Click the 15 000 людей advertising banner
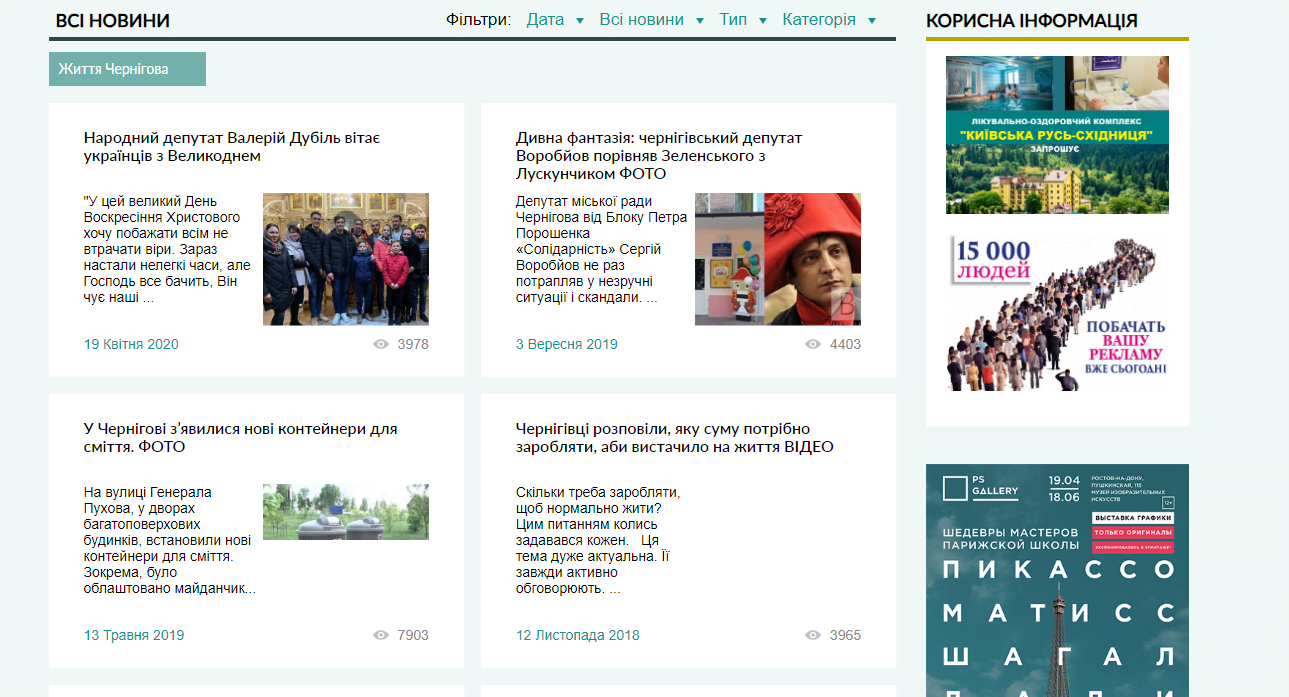 click(1057, 312)
